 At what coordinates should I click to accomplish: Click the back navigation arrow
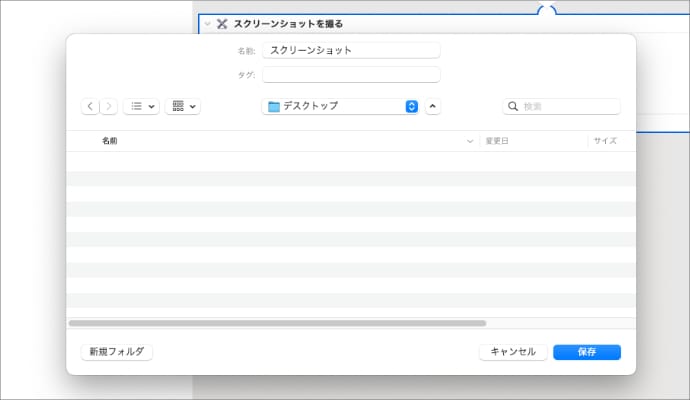click(90, 106)
